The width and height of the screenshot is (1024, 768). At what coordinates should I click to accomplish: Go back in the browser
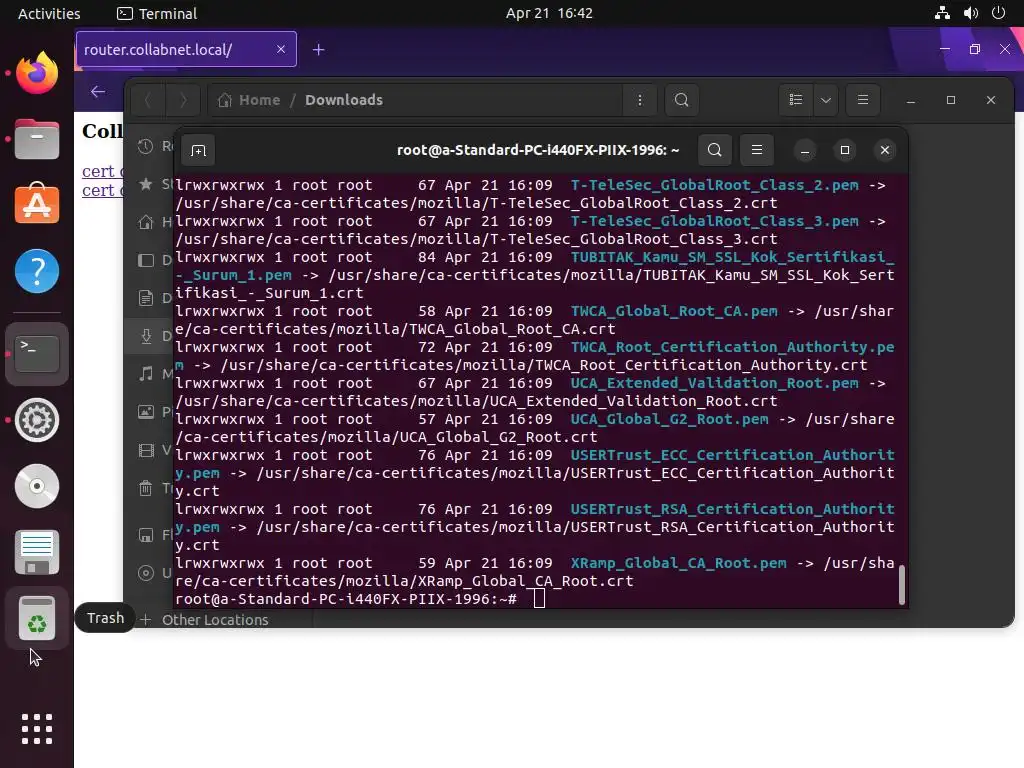98,91
